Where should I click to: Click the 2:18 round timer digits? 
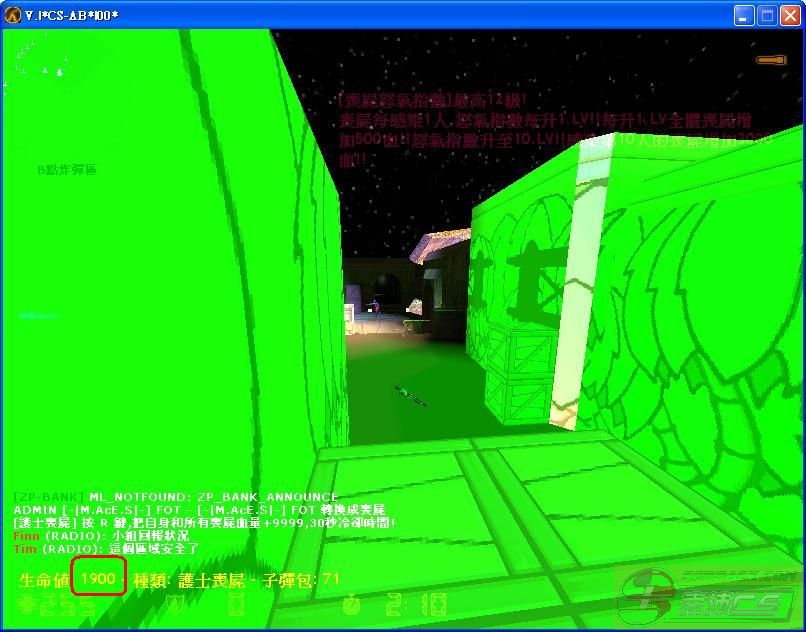click(398, 604)
